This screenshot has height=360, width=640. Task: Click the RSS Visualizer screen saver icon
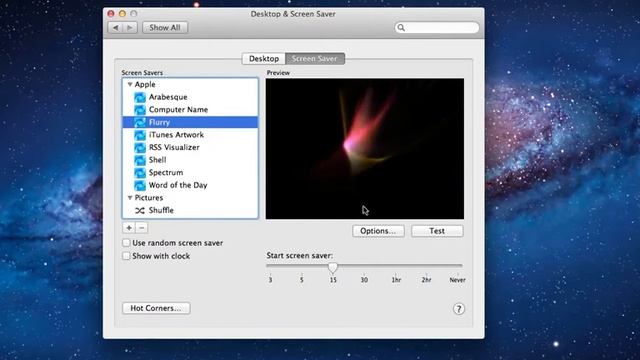(140, 147)
